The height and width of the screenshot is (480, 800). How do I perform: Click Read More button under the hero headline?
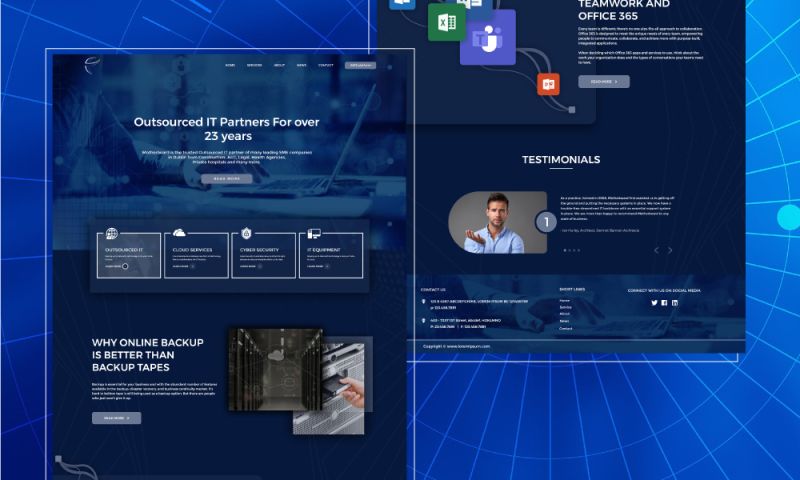click(226, 179)
